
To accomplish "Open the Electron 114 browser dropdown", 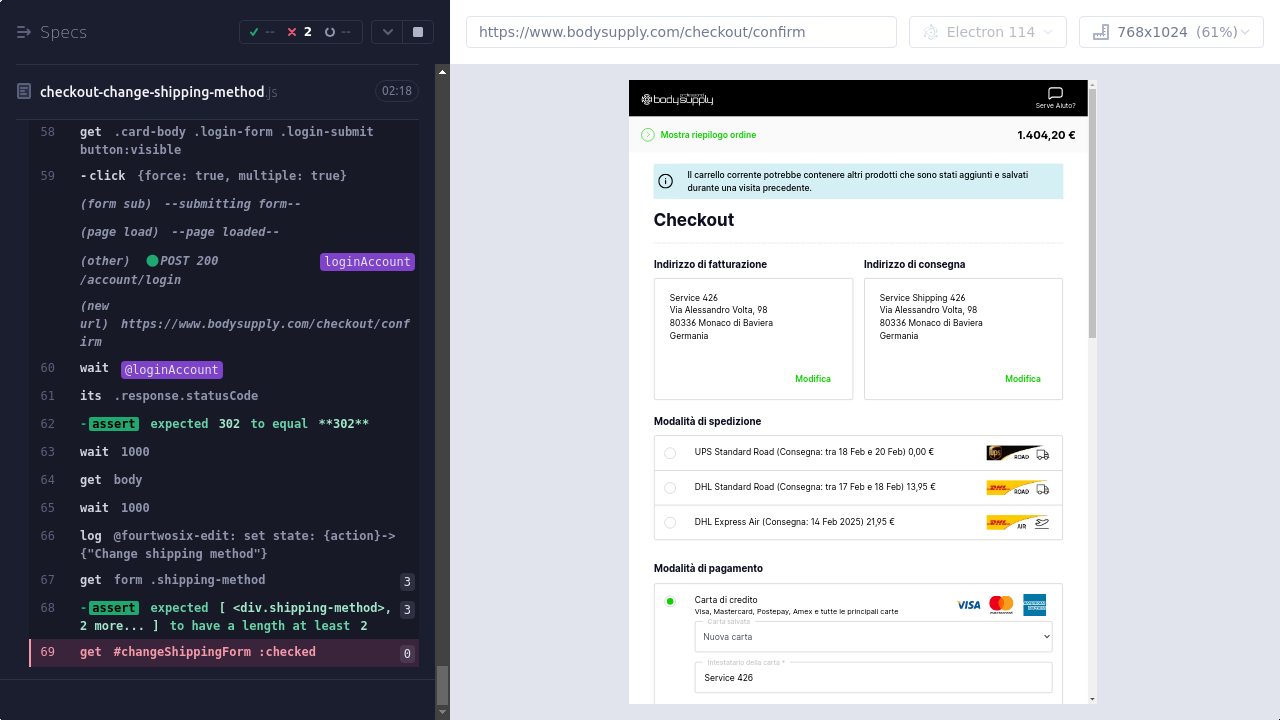I will (987, 32).
